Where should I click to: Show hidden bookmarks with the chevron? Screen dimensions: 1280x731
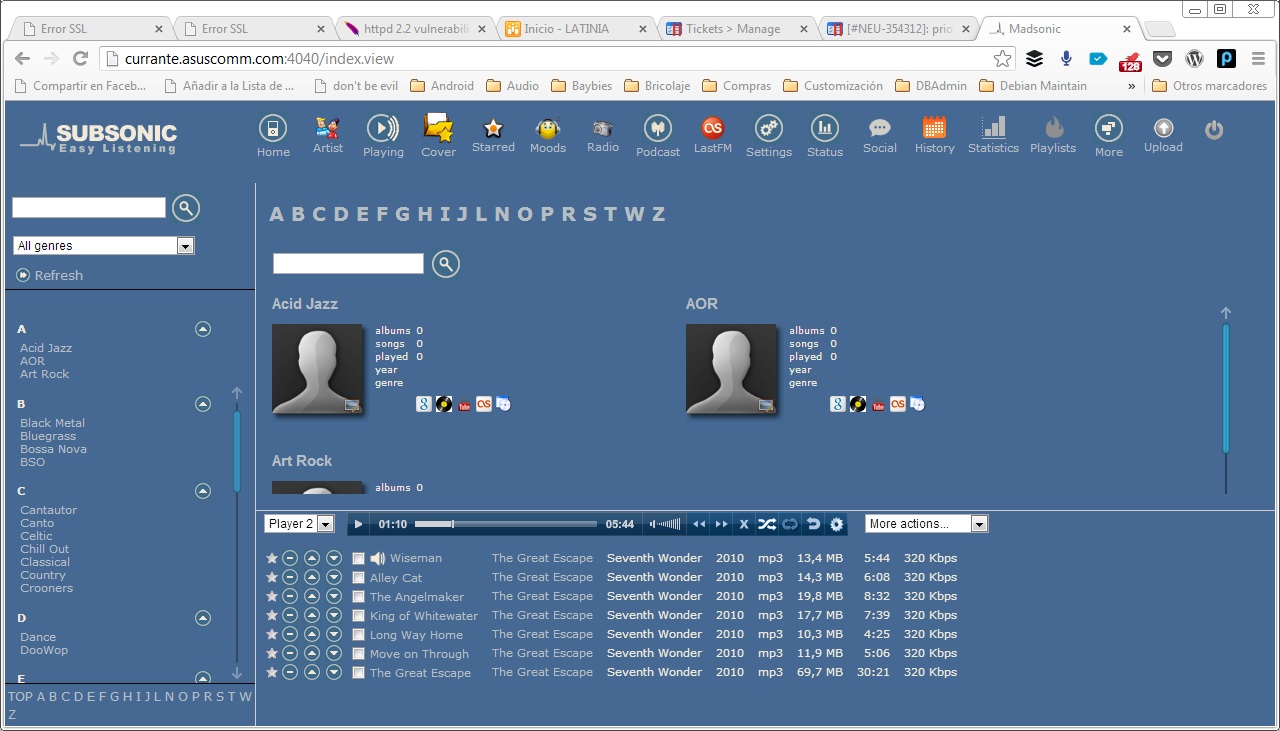click(1131, 86)
